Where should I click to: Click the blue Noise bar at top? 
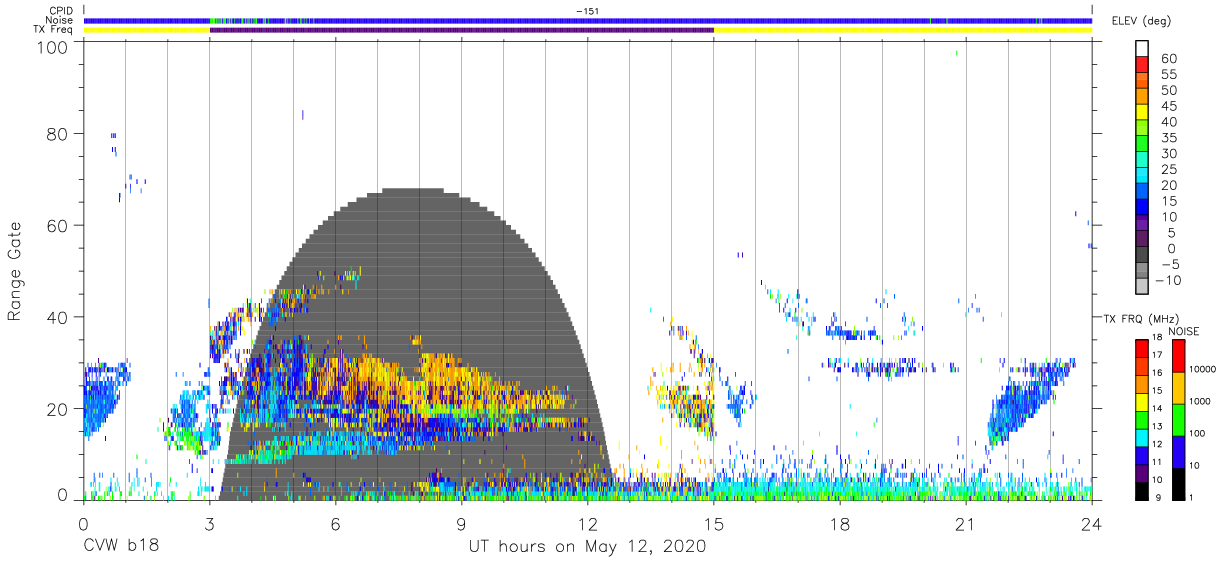(588, 20)
